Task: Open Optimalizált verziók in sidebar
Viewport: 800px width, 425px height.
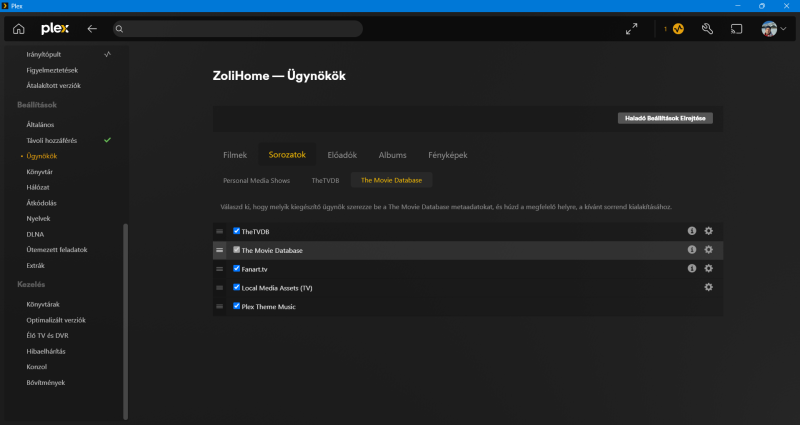Action: (x=56, y=320)
